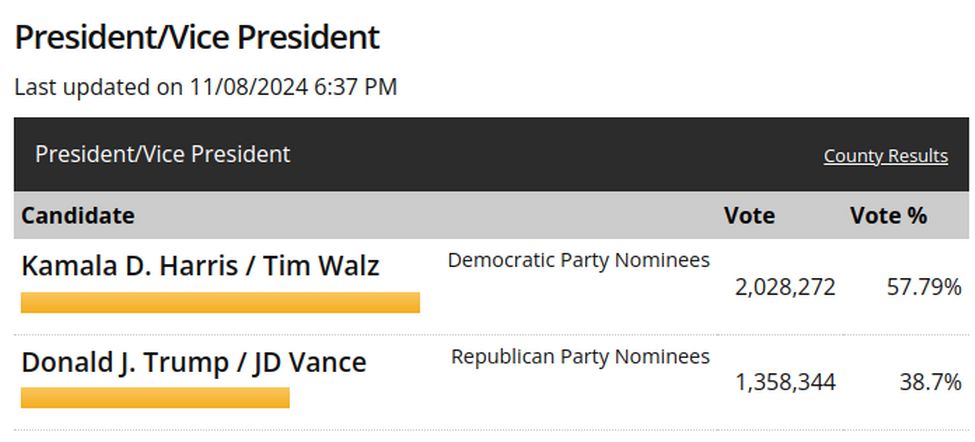Click the 2,028,272 vote count
Screen dimensions: 975x442
click(785, 287)
